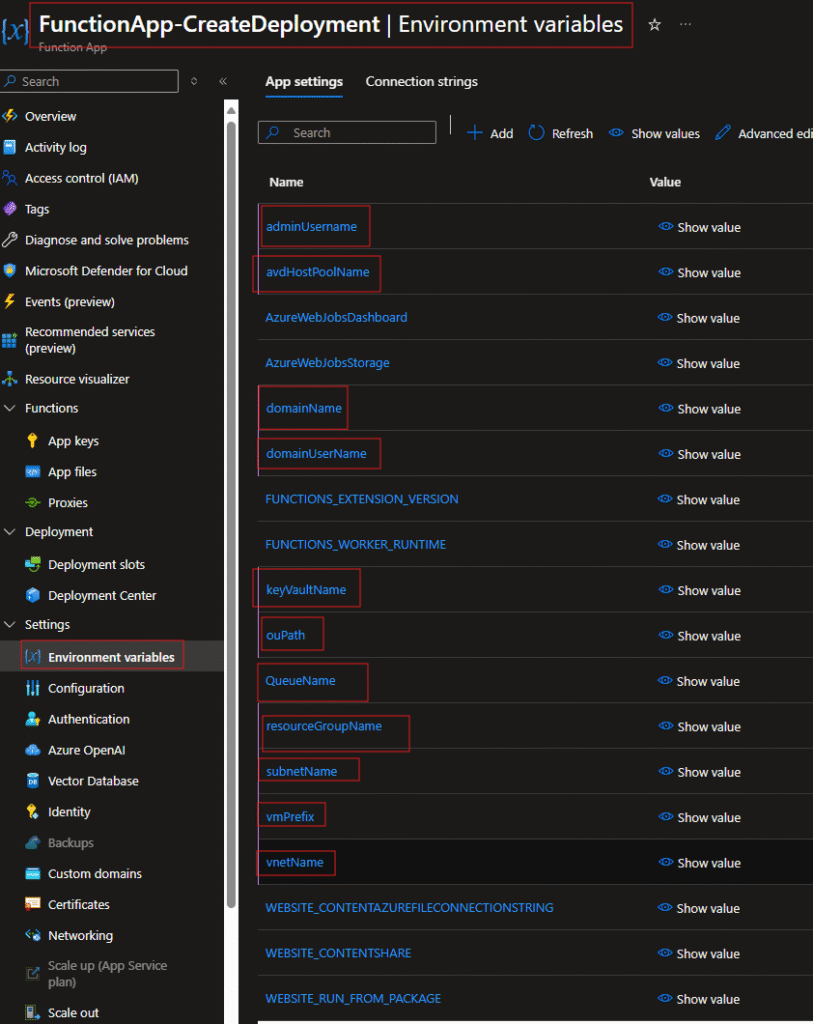This screenshot has height=1024, width=813.
Task: Open the WEBSITE_RUN_FROM_PACKAGE setting
Action: tap(353, 999)
